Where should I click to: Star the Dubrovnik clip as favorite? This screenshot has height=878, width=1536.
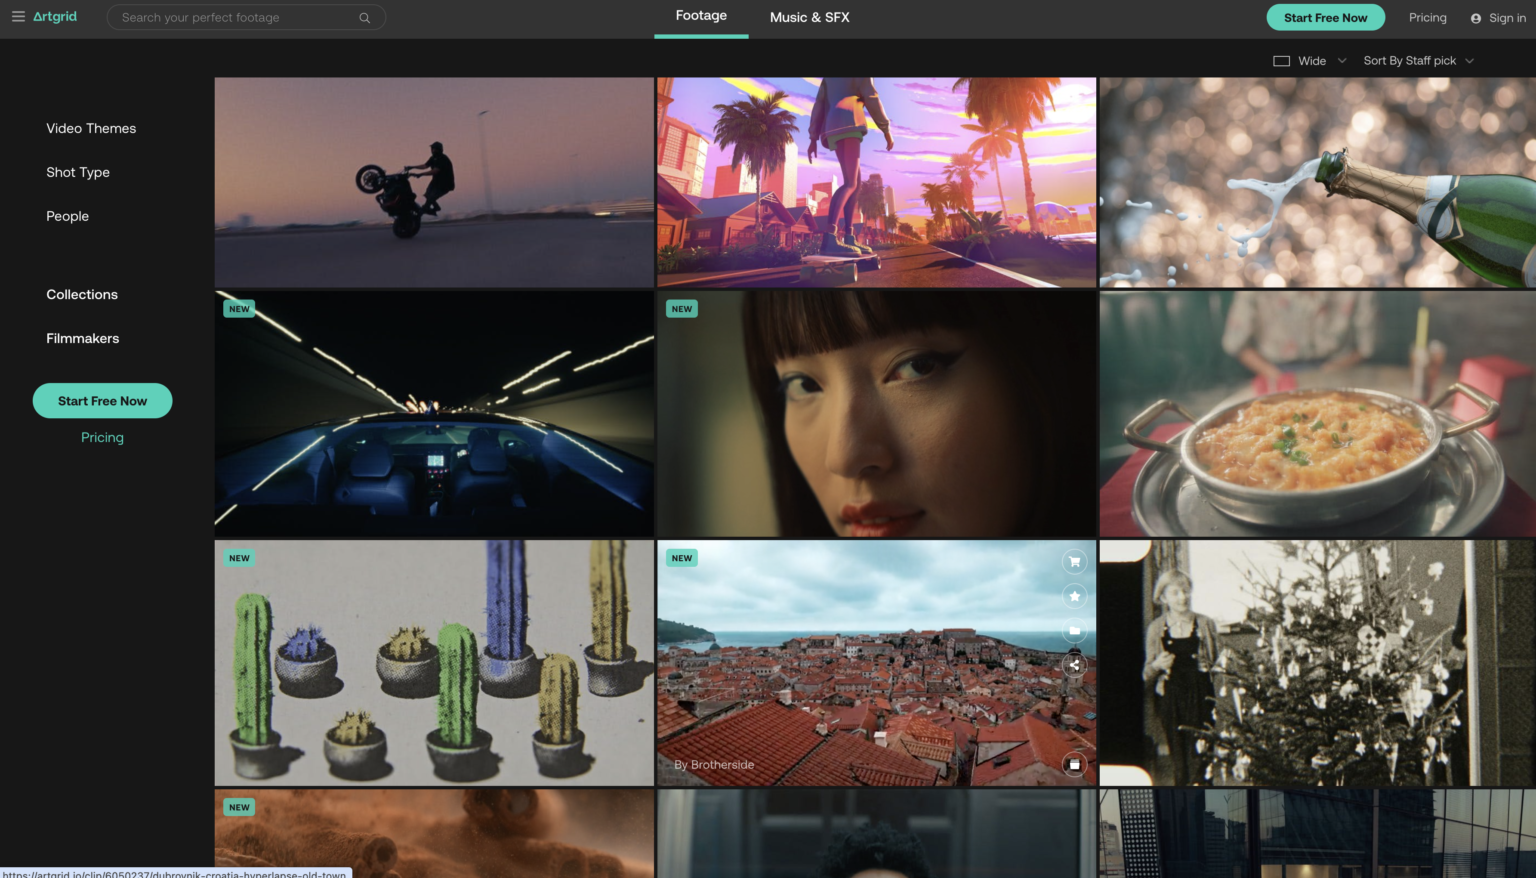[x=1074, y=595]
